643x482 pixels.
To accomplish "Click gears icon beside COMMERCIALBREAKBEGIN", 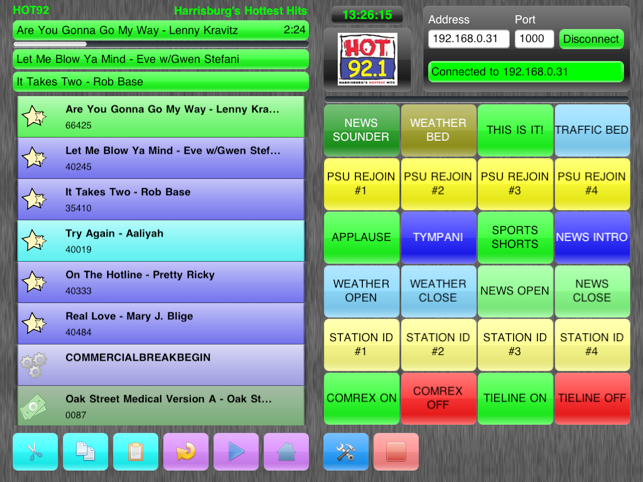I will tap(34, 365).
